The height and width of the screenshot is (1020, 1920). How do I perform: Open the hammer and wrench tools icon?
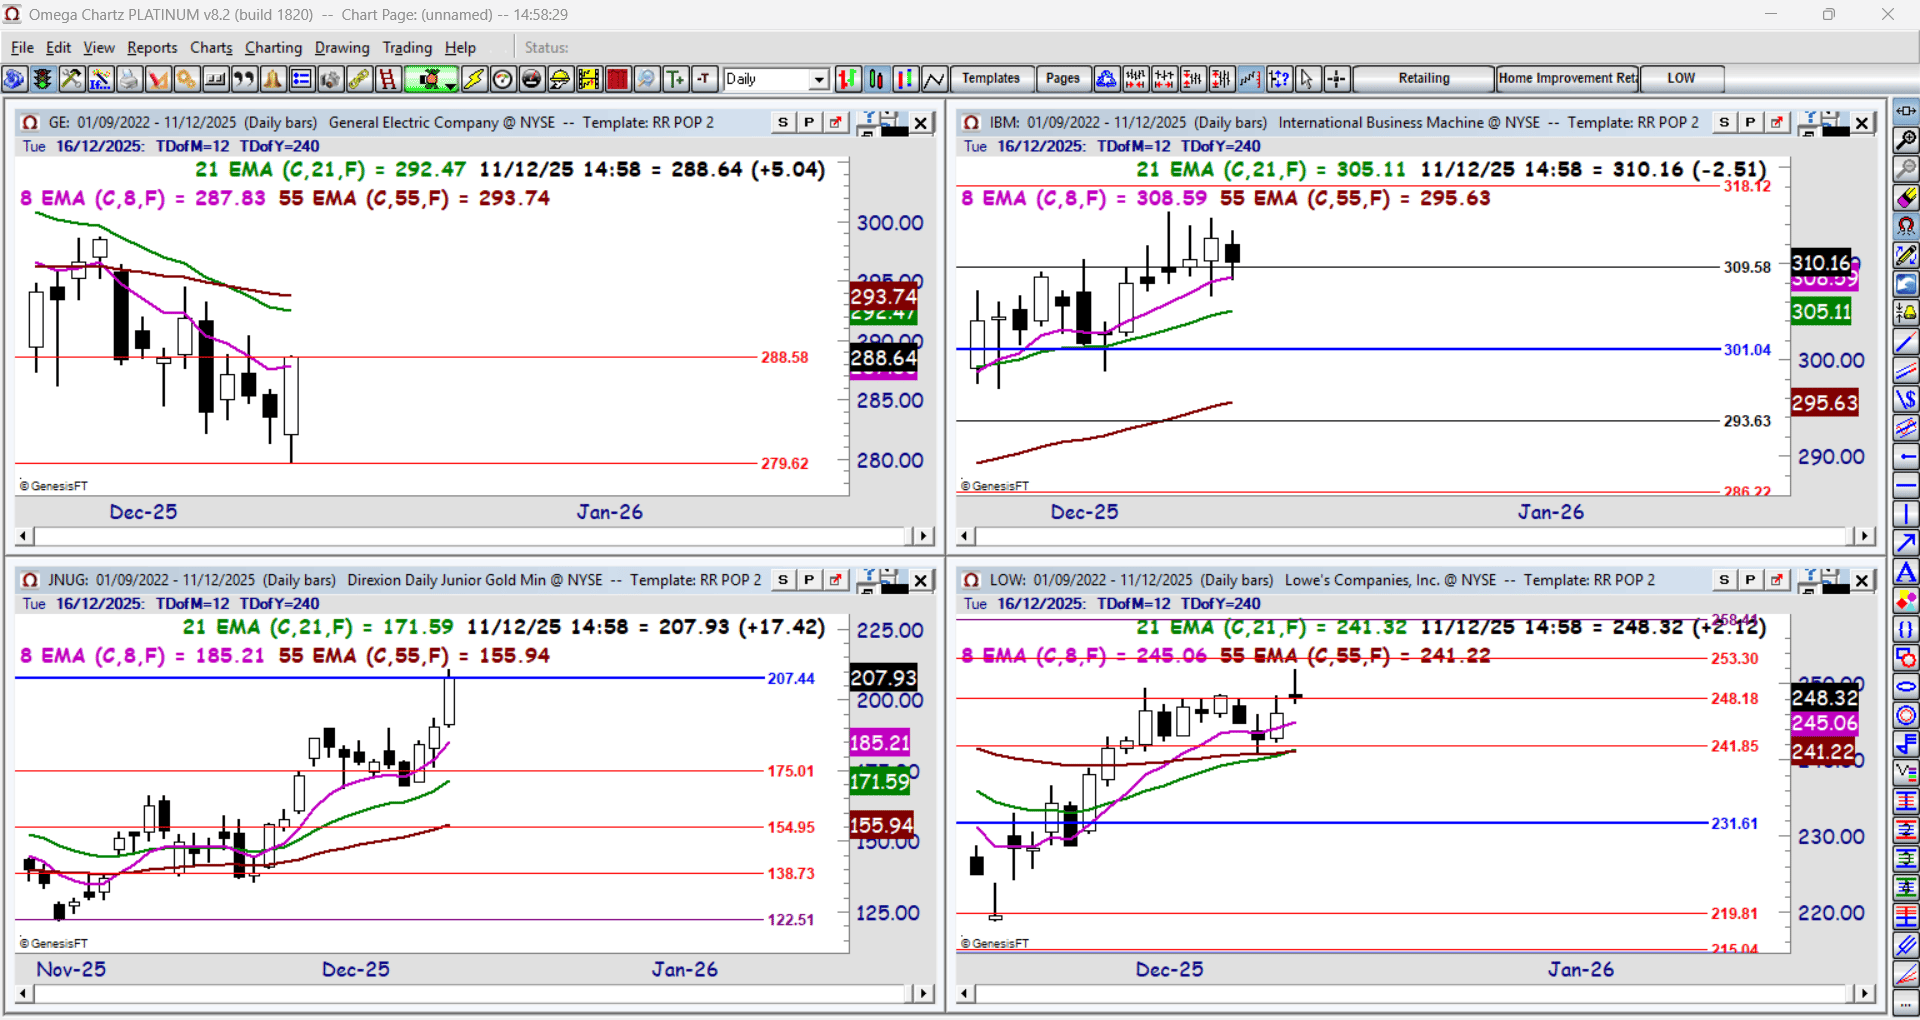[71, 79]
